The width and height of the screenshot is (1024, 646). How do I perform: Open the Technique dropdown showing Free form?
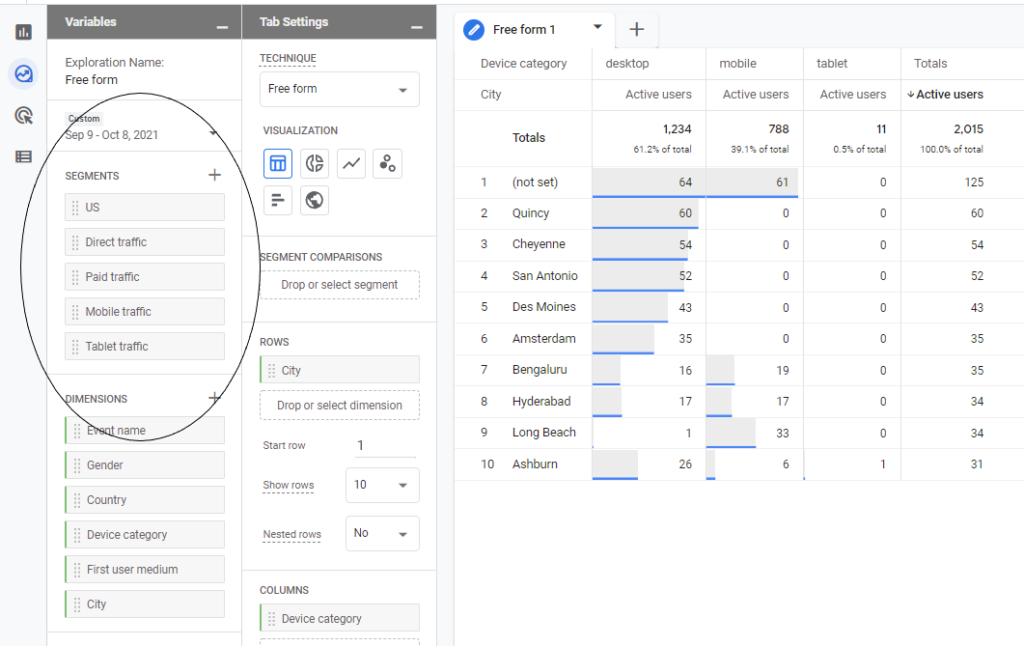[x=339, y=89]
